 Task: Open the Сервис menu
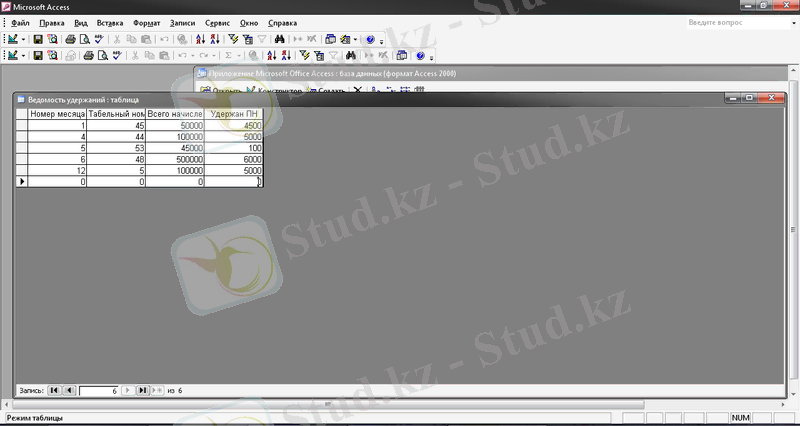217,23
